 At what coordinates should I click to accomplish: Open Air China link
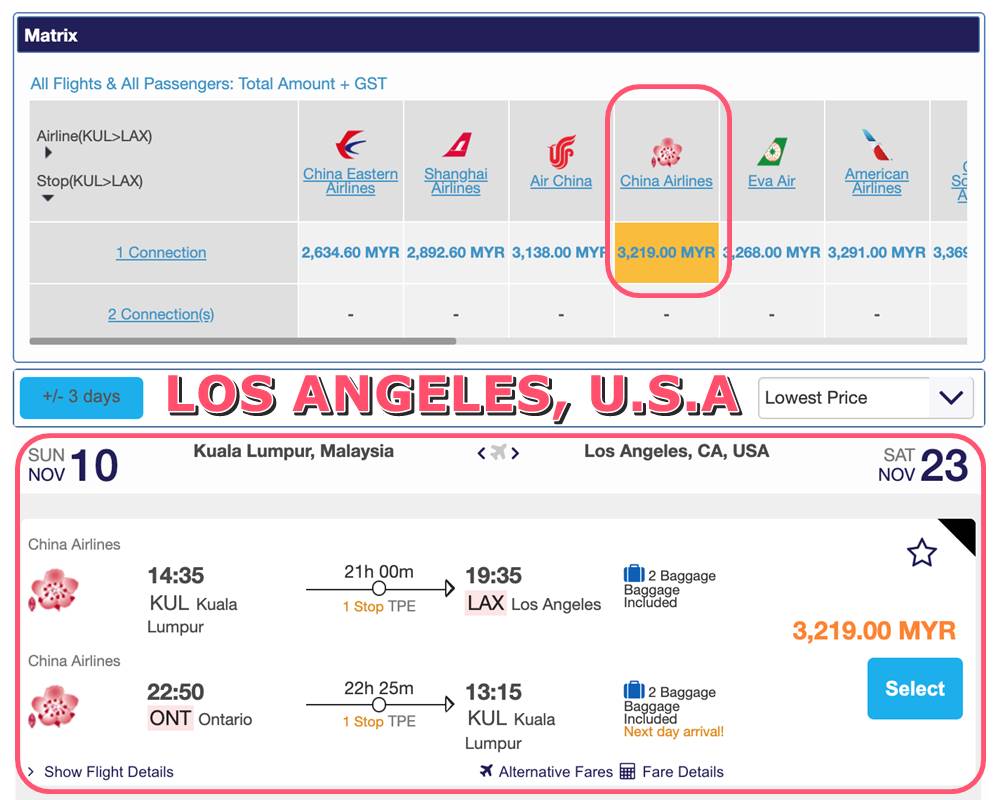tap(561, 181)
